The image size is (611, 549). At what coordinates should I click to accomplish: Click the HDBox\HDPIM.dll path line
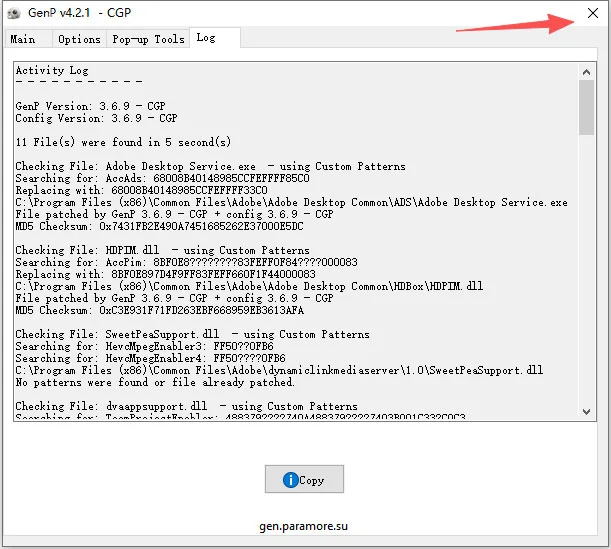[x=249, y=286]
